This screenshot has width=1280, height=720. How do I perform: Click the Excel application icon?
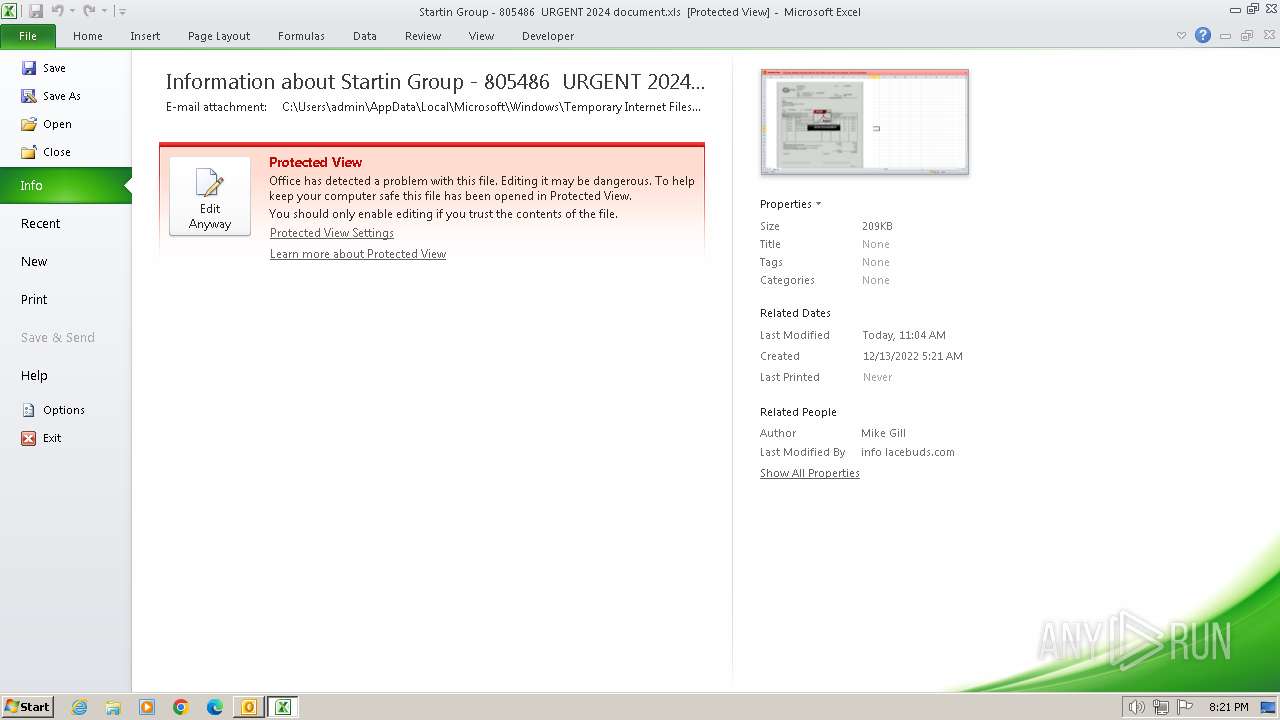[x=9, y=11]
